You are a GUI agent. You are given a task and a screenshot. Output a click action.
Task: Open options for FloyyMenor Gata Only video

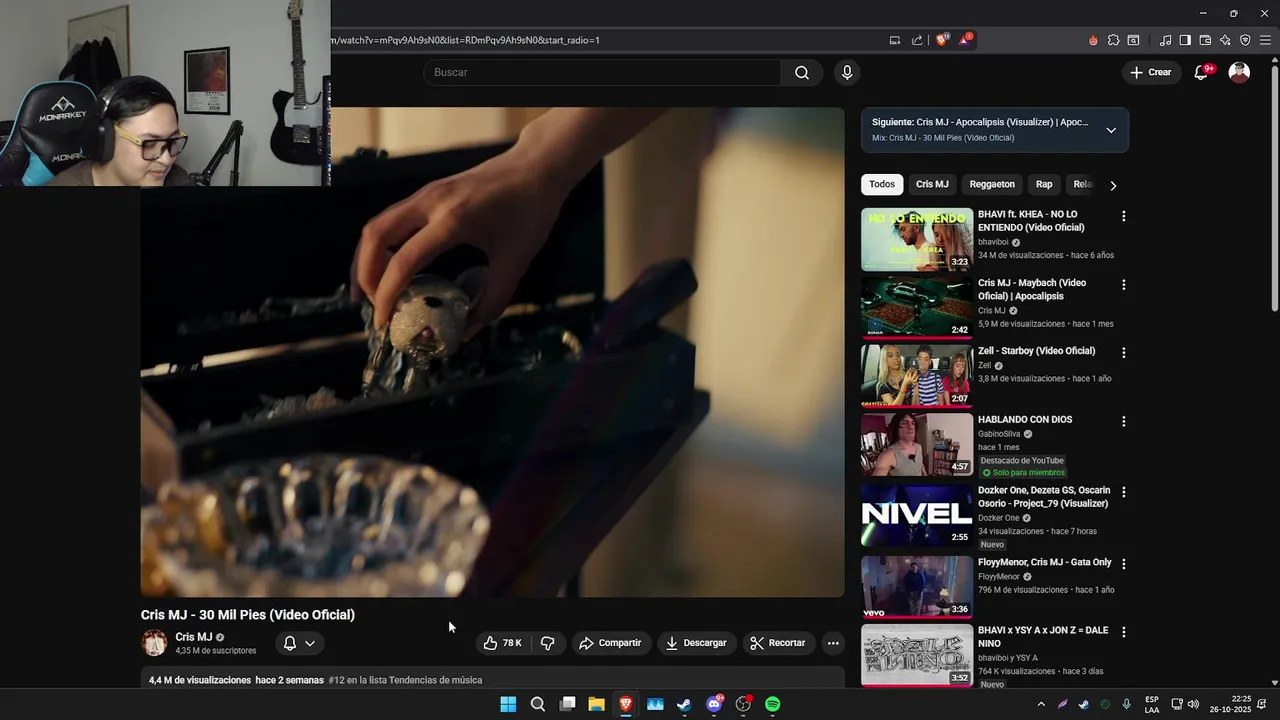pyautogui.click(x=1123, y=564)
